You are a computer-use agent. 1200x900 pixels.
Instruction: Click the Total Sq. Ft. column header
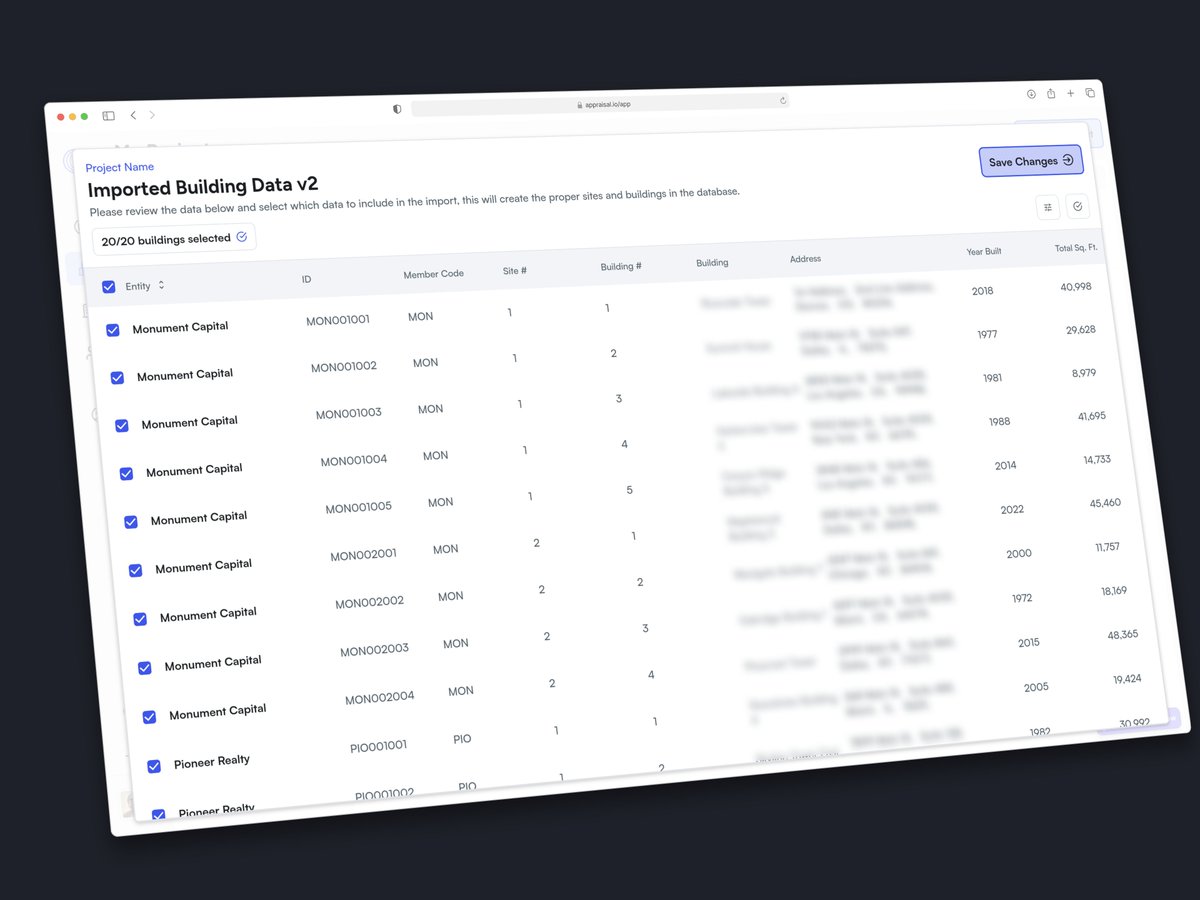coord(1075,247)
